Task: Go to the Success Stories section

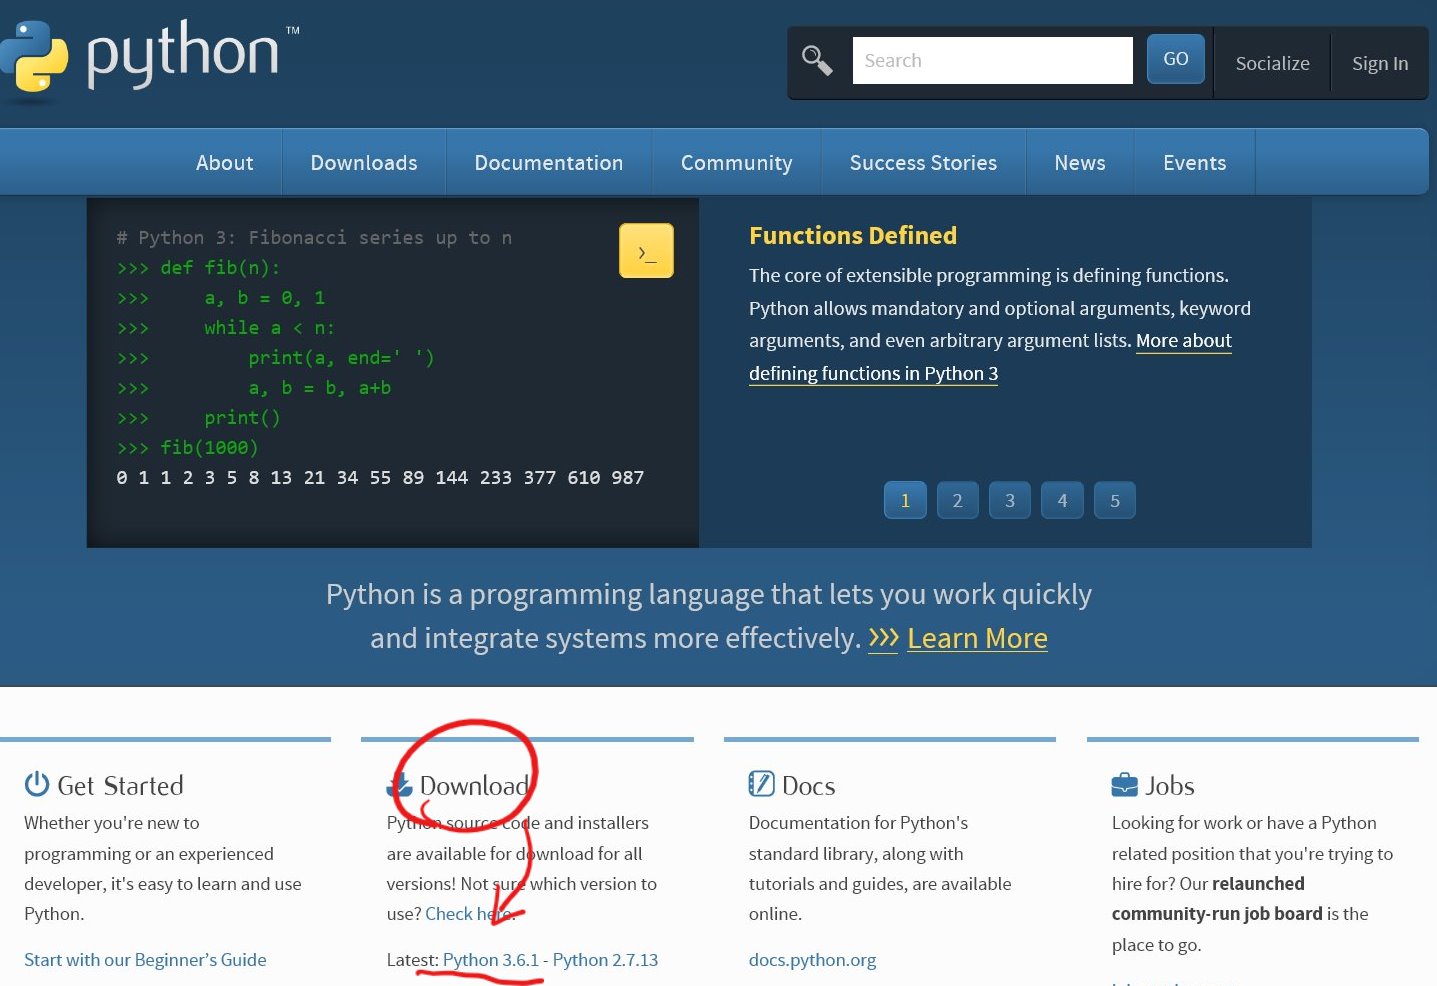Action: [923, 163]
